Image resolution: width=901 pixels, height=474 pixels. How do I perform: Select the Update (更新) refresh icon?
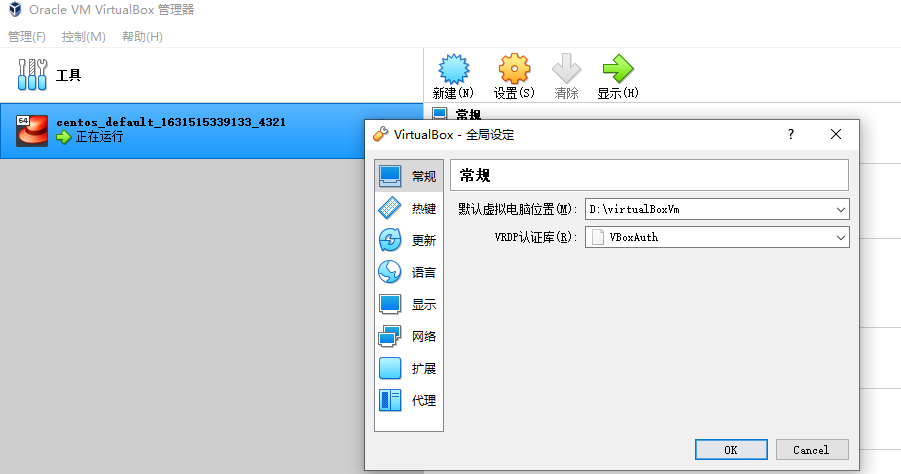click(x=390, y=240)
